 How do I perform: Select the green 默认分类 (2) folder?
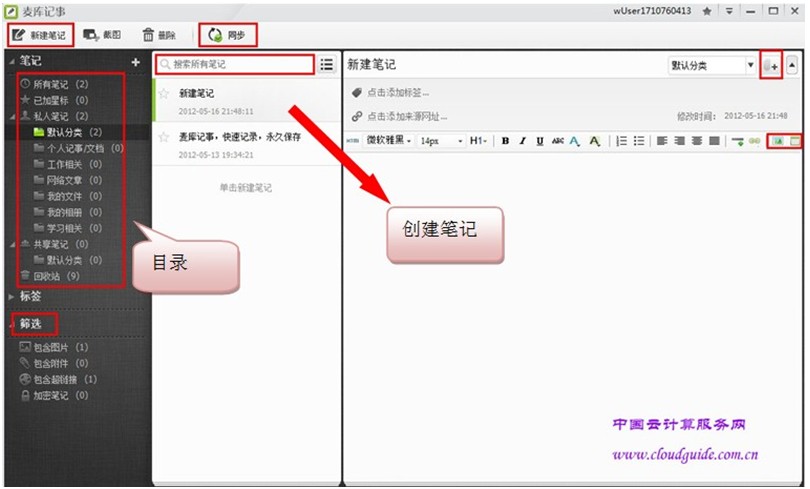point(67,132)
